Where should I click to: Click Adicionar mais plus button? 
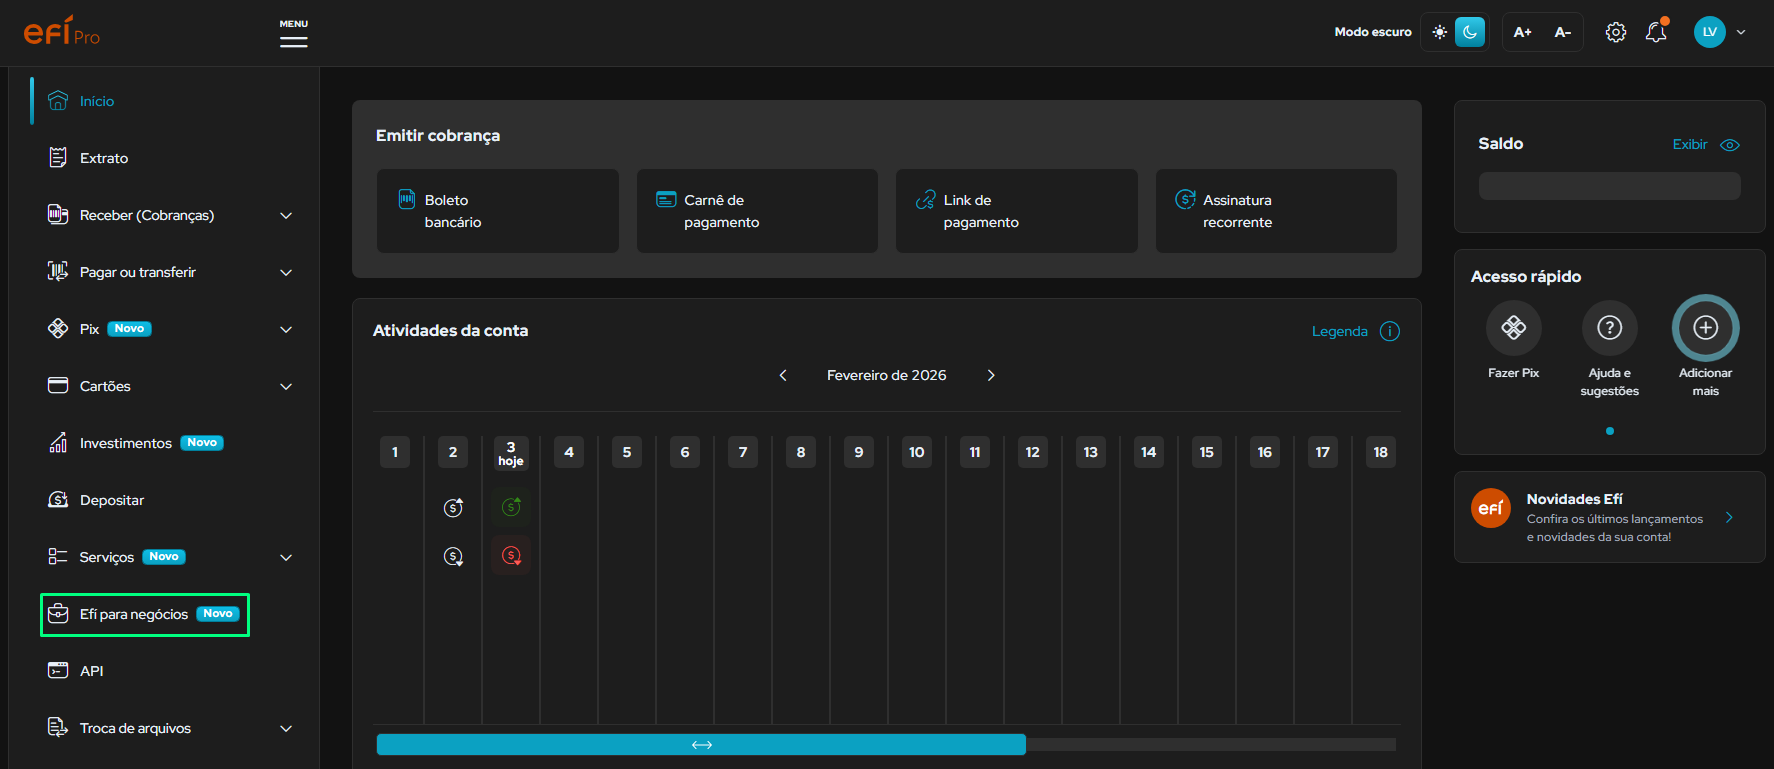point(1705,328)
